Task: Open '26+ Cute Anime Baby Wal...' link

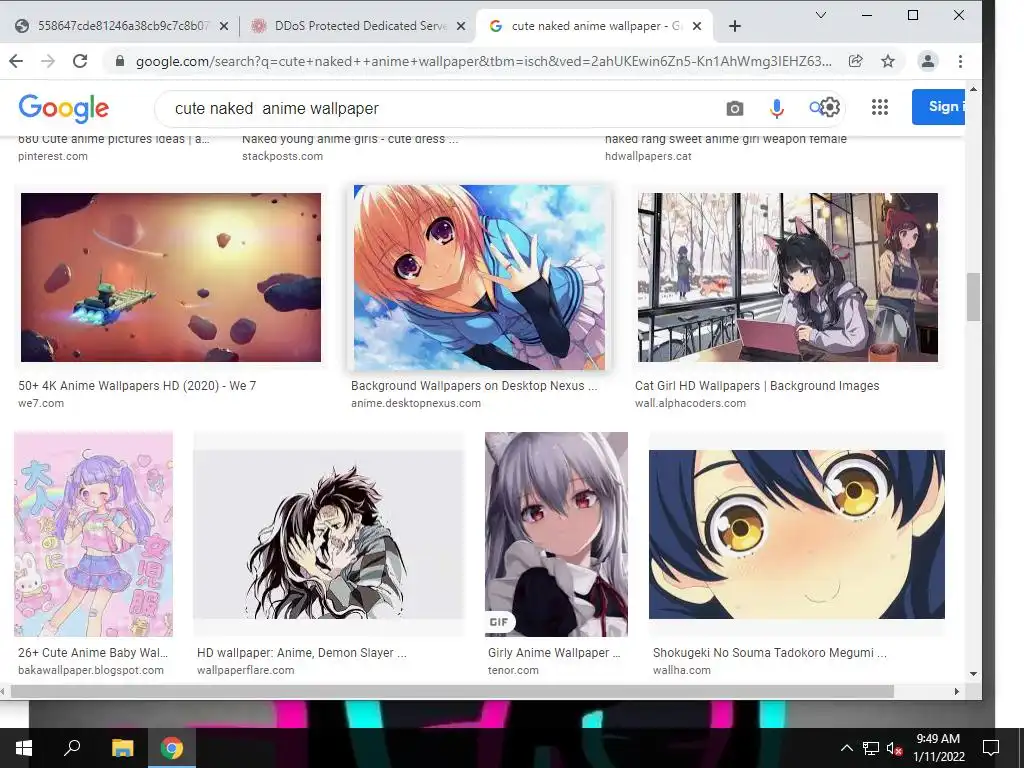Action: [93, 653]
